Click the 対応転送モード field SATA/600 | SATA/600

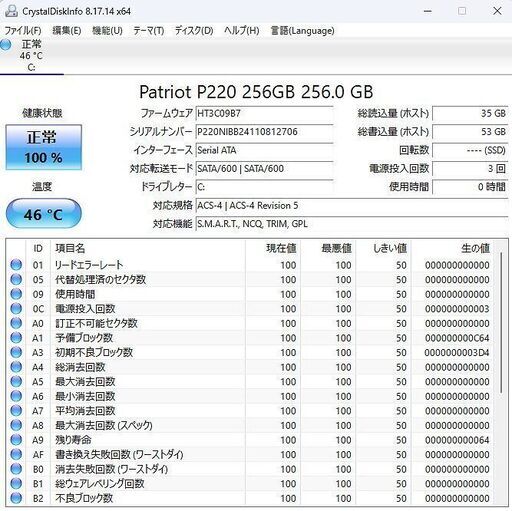point(264,168)
